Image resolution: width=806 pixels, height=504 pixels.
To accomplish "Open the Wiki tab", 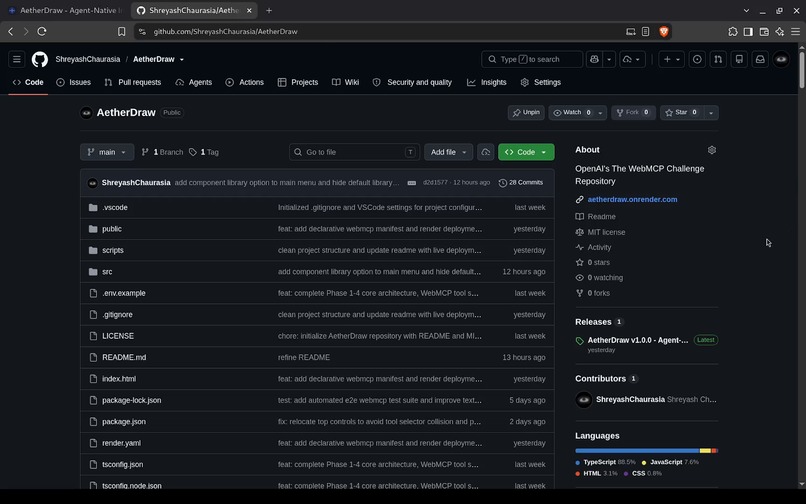I will tap(345, 82).
